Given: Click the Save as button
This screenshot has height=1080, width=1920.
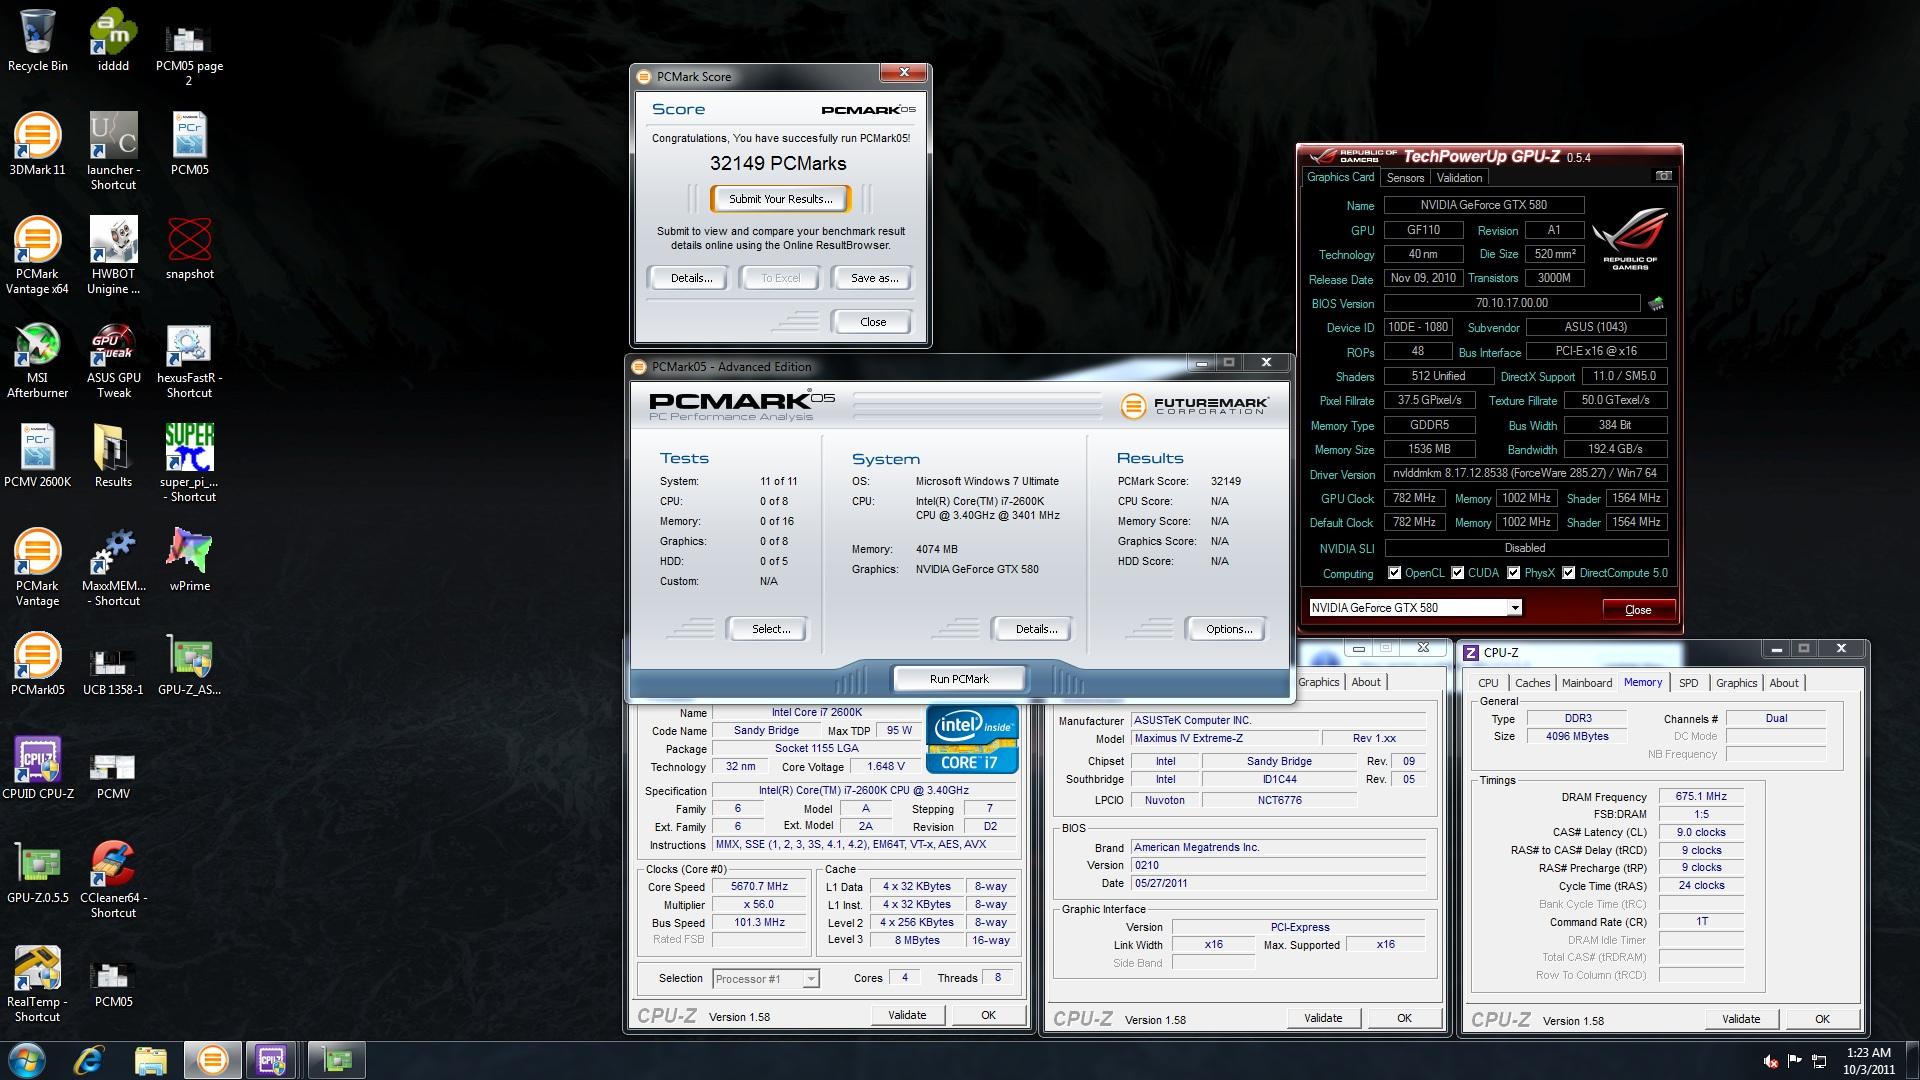Looking at the screenshot, I should pyautogui.click(x=874, y=278).
